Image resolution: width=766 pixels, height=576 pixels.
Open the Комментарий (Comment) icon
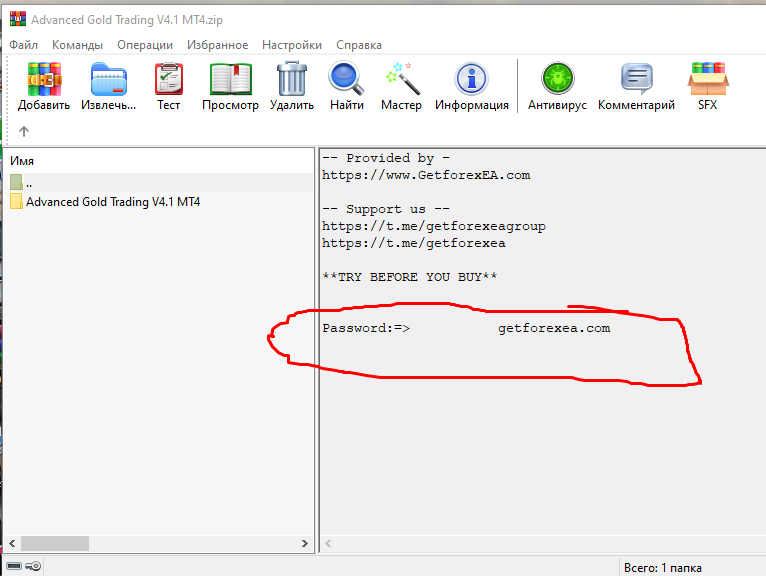[x=637, y=79]
